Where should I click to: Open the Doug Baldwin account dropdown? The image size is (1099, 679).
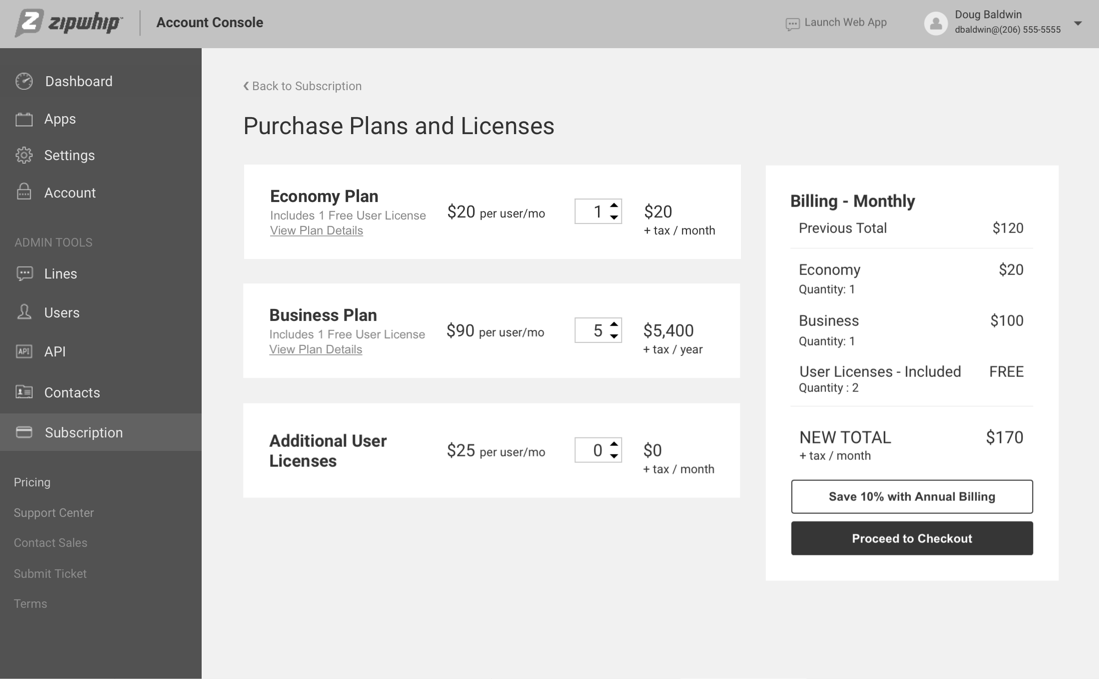pos(1078,22)
